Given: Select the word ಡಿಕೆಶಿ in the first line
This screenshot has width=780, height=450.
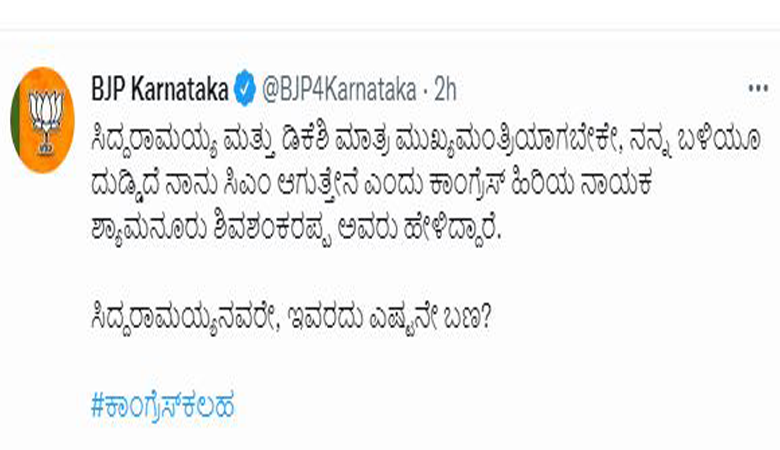Looking at the screenshot, I should tap(301, 140).
